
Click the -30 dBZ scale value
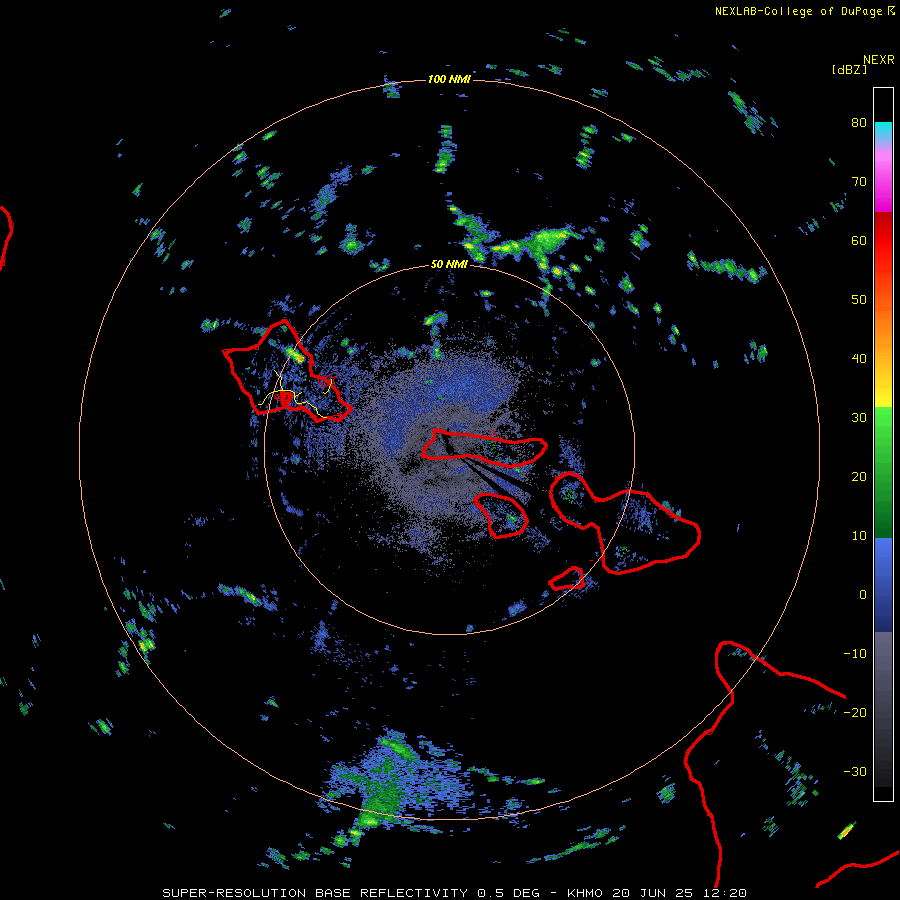point(855,772)
